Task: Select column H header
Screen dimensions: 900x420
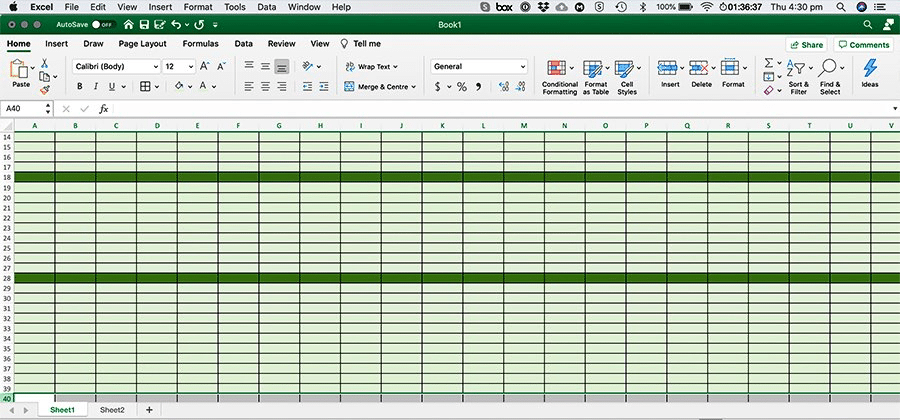Action: click(320, 126)
